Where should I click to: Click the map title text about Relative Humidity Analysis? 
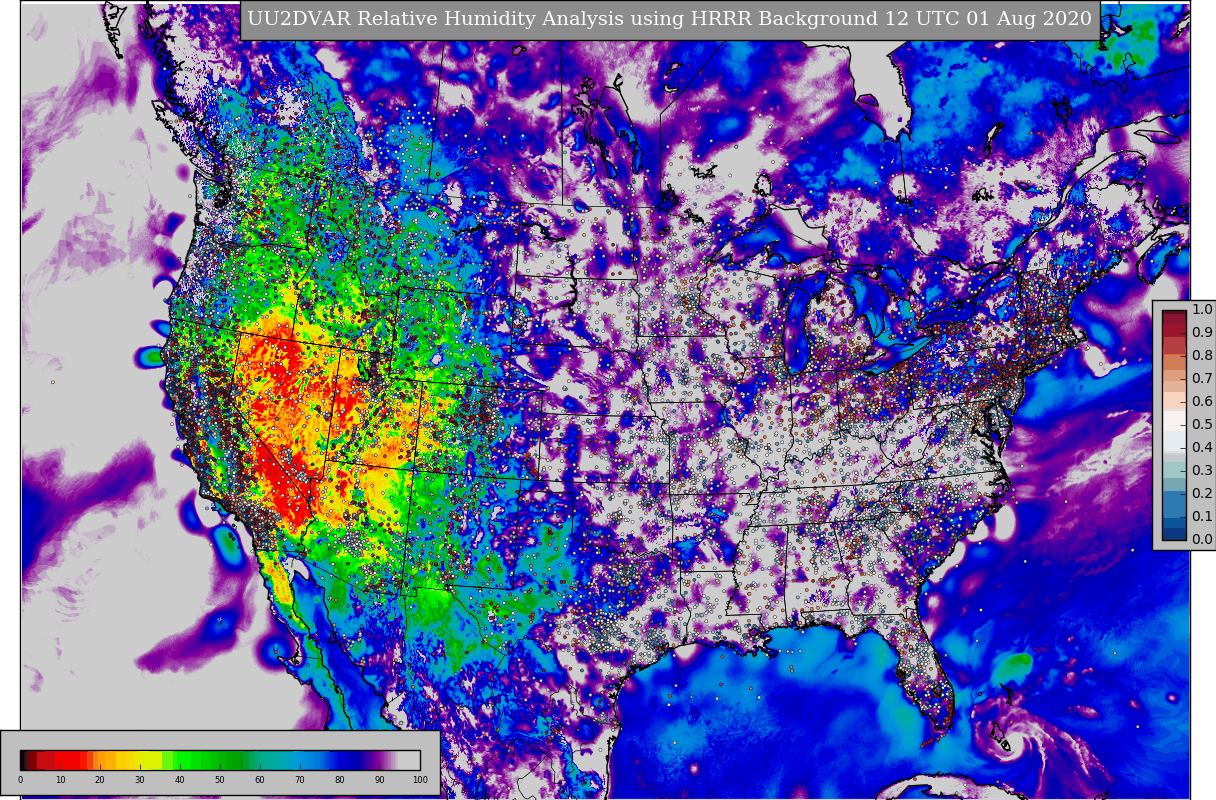click(670, 19)
